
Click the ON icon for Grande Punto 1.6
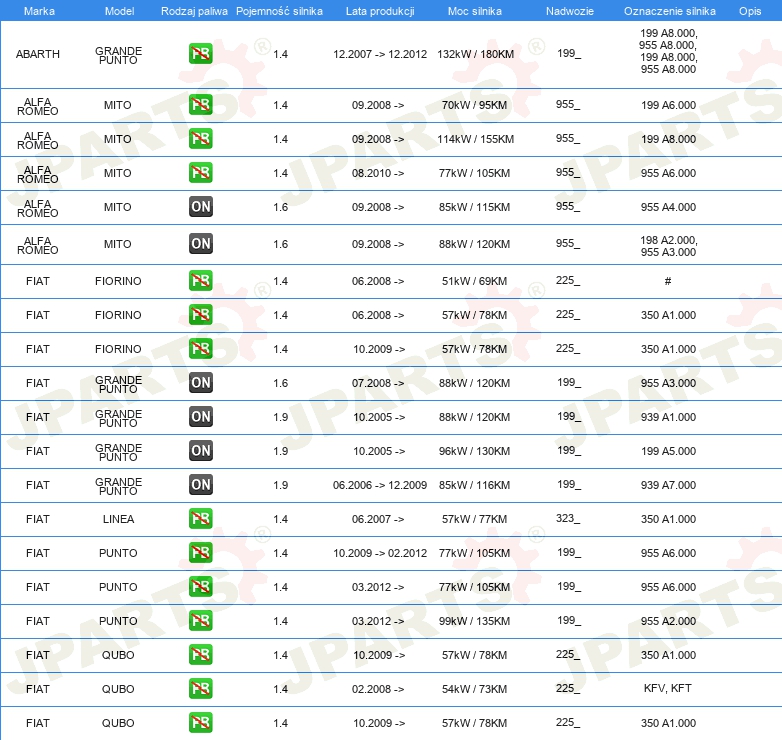tap(200, 382)
